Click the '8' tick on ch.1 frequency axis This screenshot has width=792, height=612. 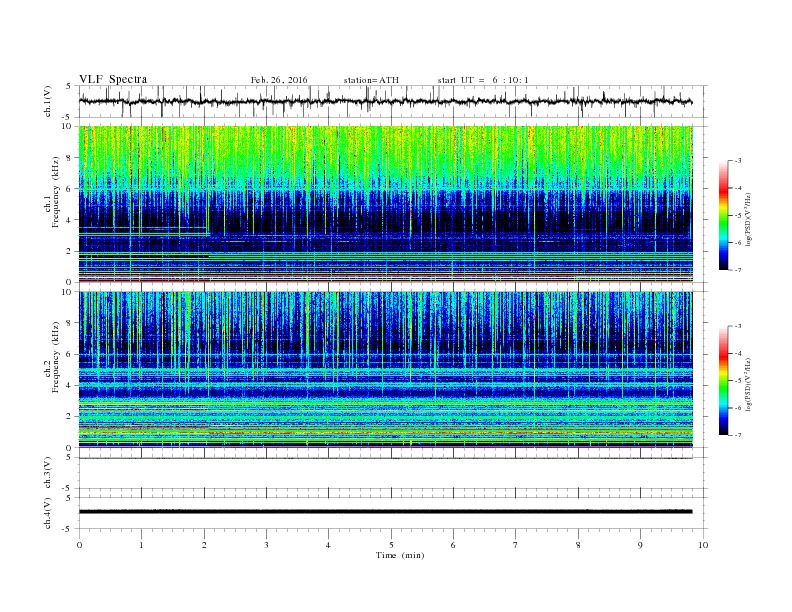[x=69, y=158]
